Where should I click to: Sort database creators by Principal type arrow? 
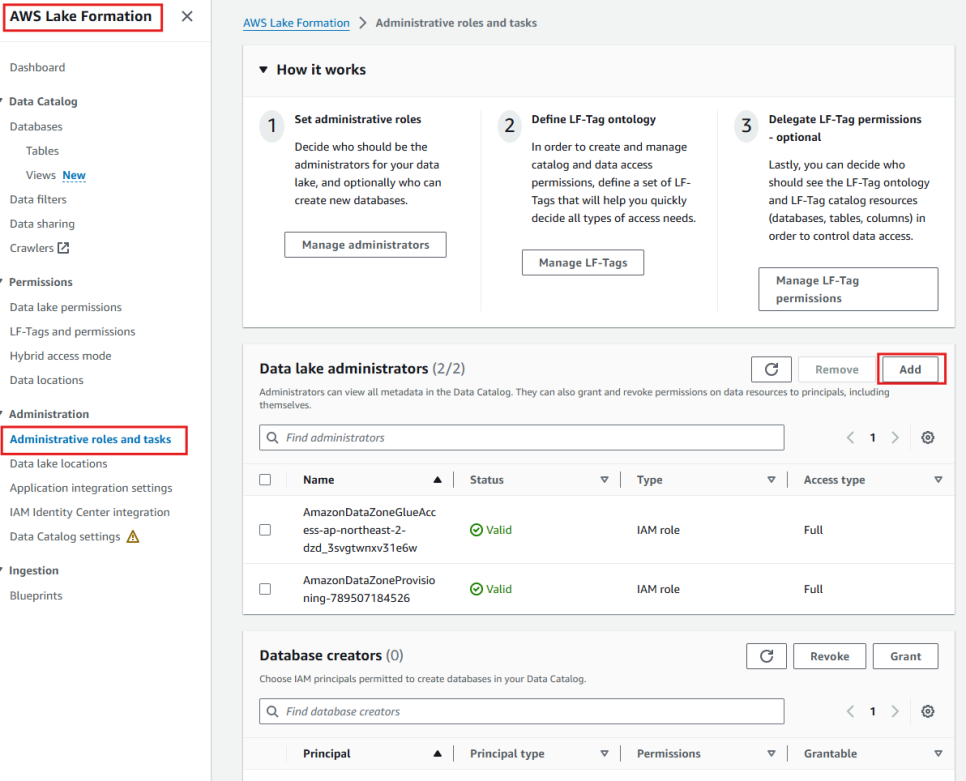click(604, 753)
